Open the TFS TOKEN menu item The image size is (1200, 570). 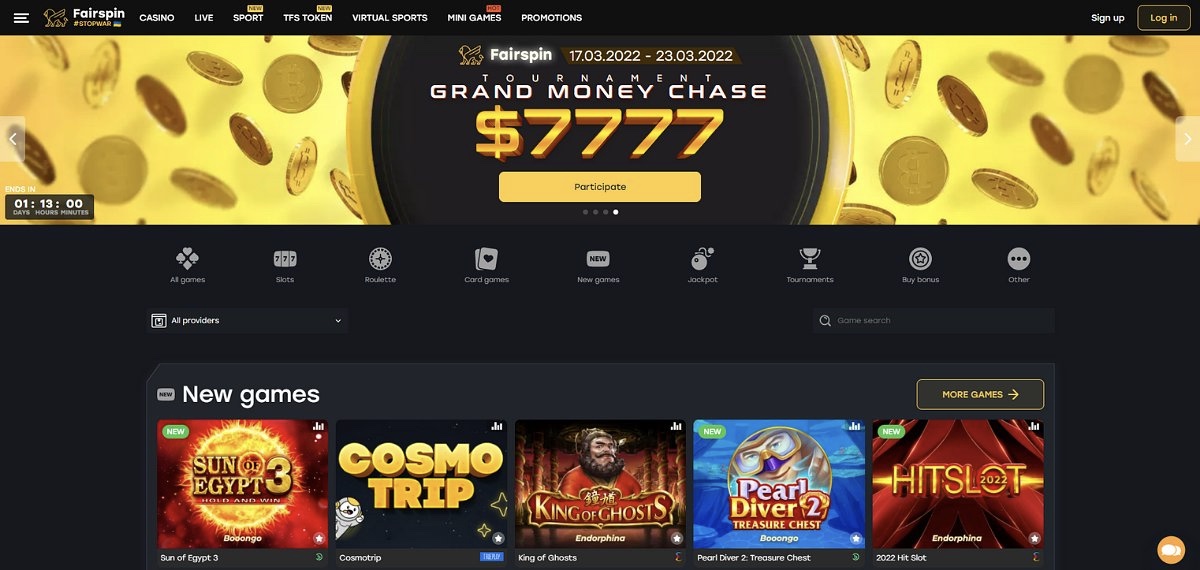pyautogui.click(x=308, y=18)
